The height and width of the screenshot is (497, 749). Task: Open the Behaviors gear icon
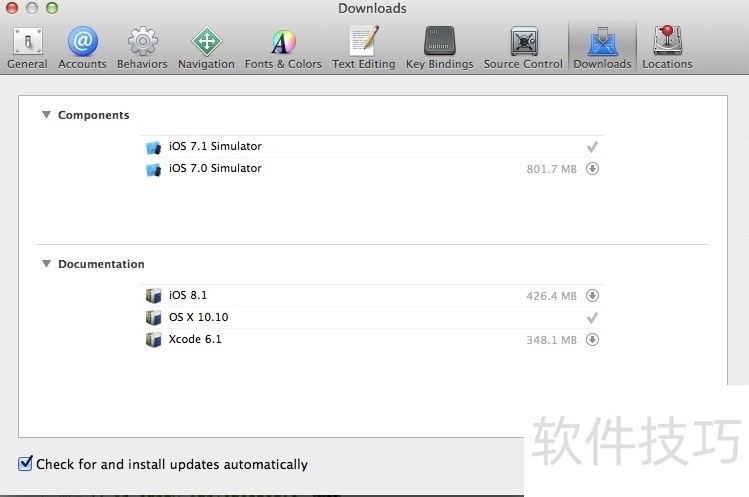tap(142, 41)
